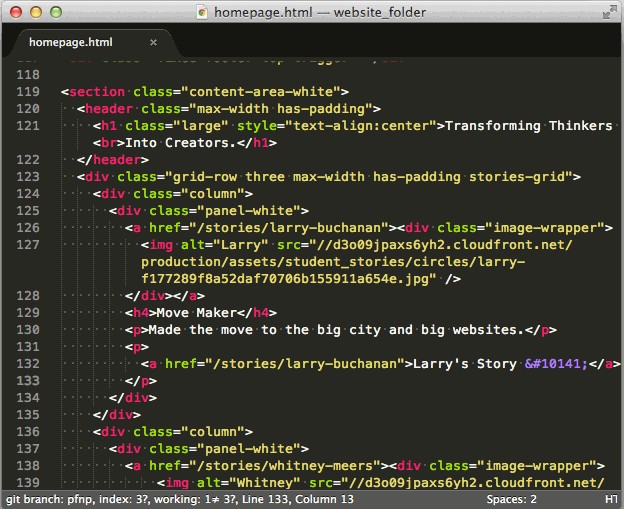The image size is (624, 509).
Task: Click line number 133 in the gutter
Action: click(x=28, y=380)
